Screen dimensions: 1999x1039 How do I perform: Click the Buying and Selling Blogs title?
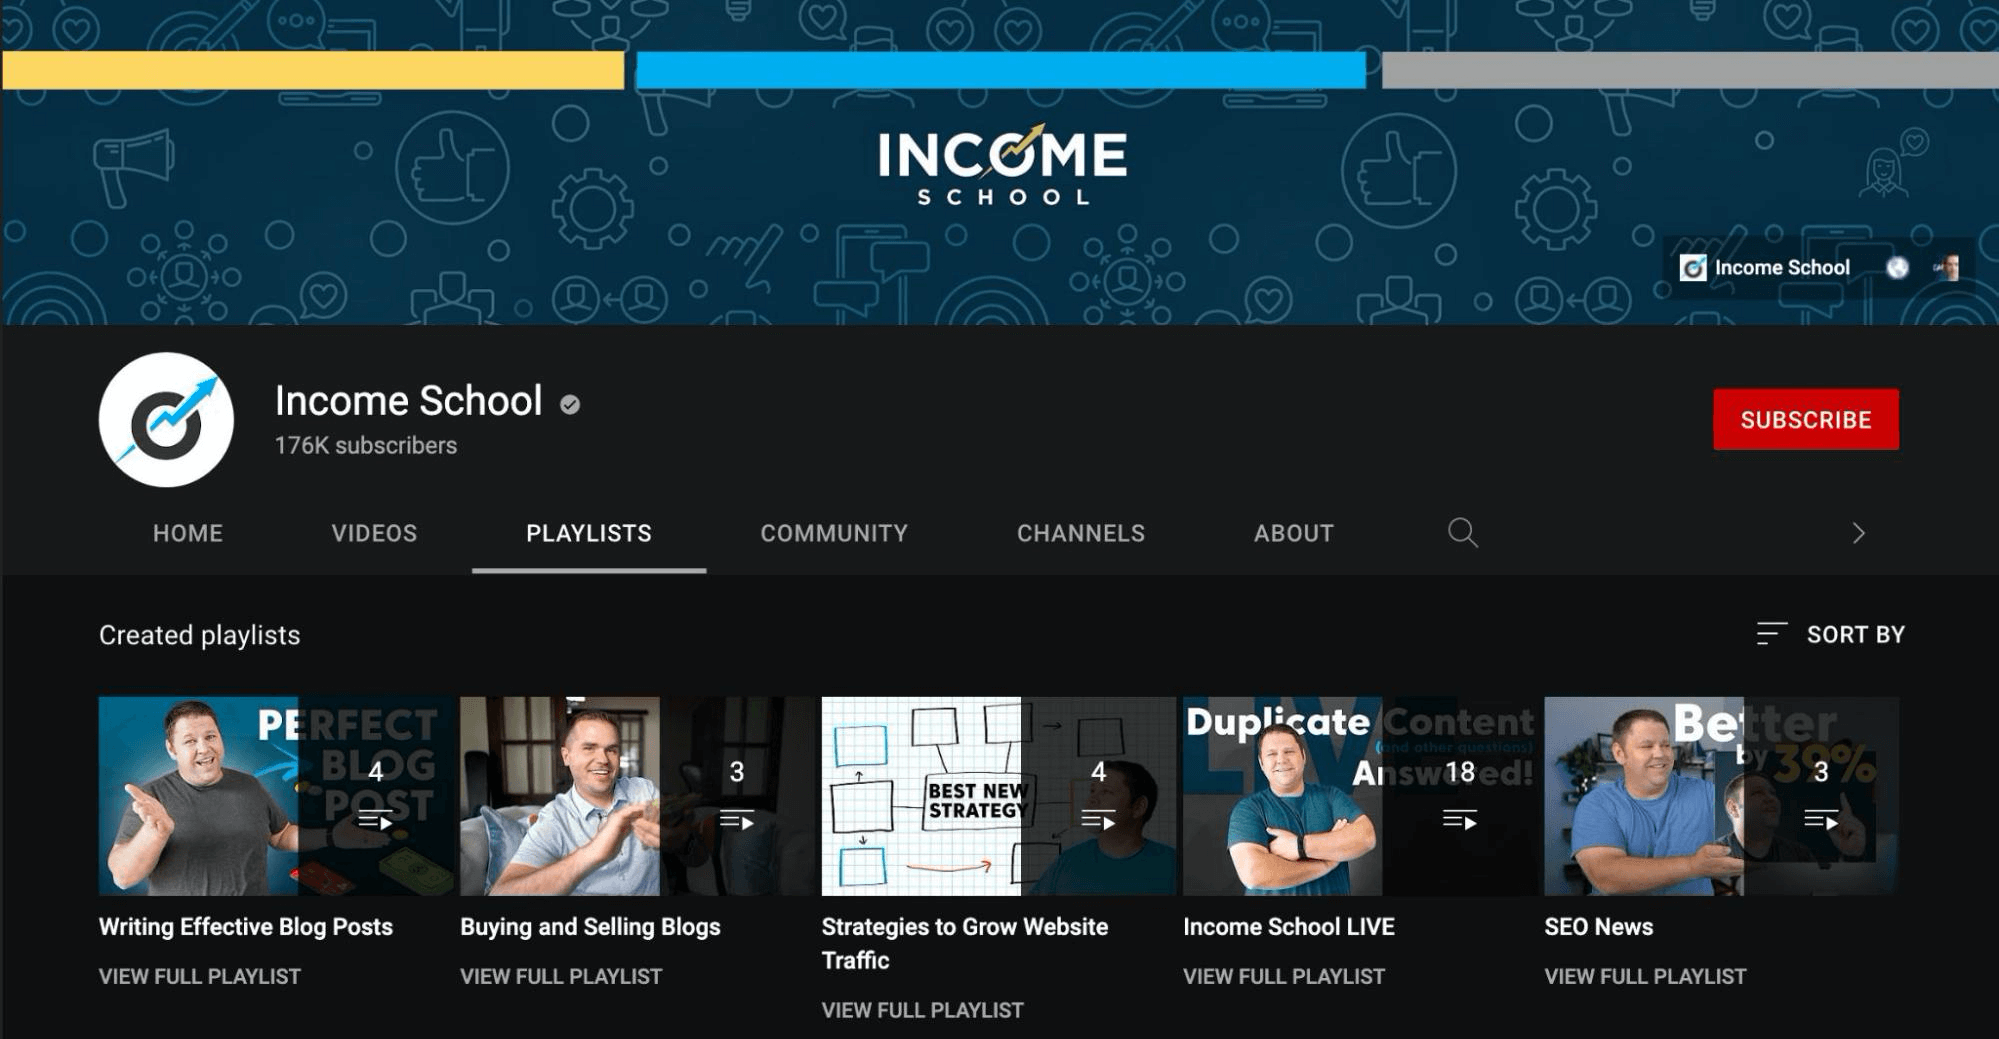pyautogui.click(x=590, y=927)
